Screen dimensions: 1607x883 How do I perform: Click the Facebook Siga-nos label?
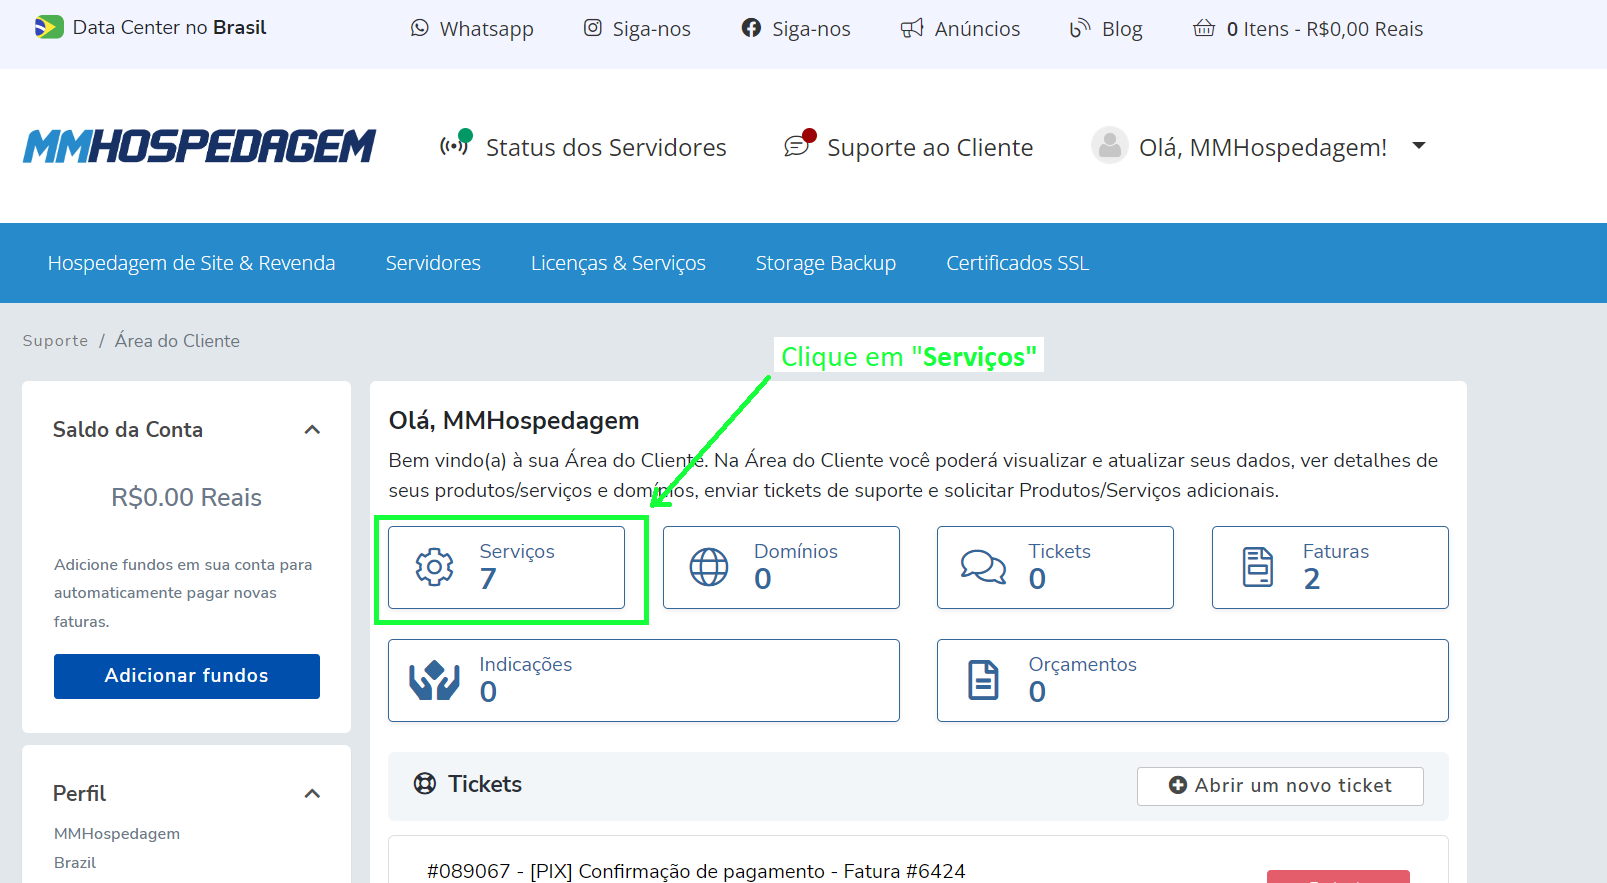point(811,29)
